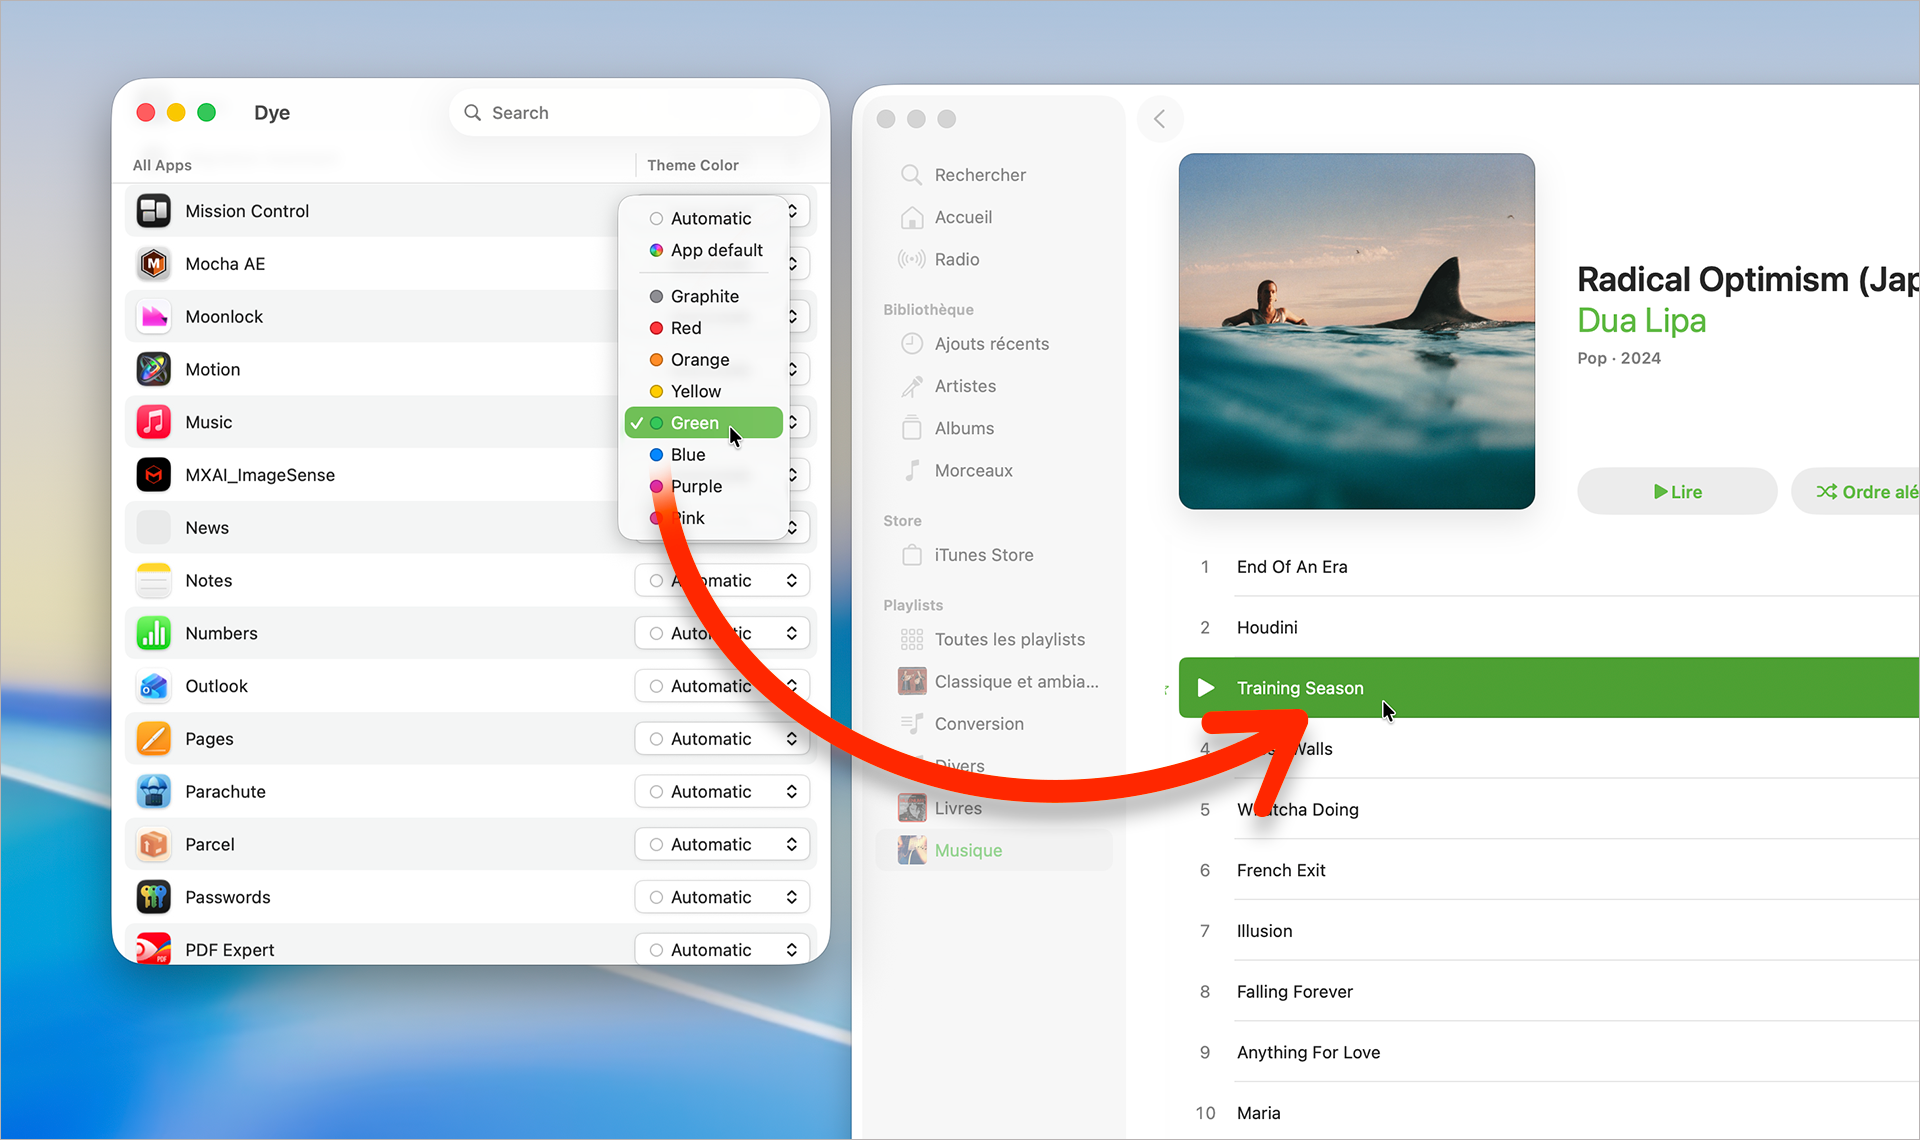Choose App default theme color option

[716, 250]
